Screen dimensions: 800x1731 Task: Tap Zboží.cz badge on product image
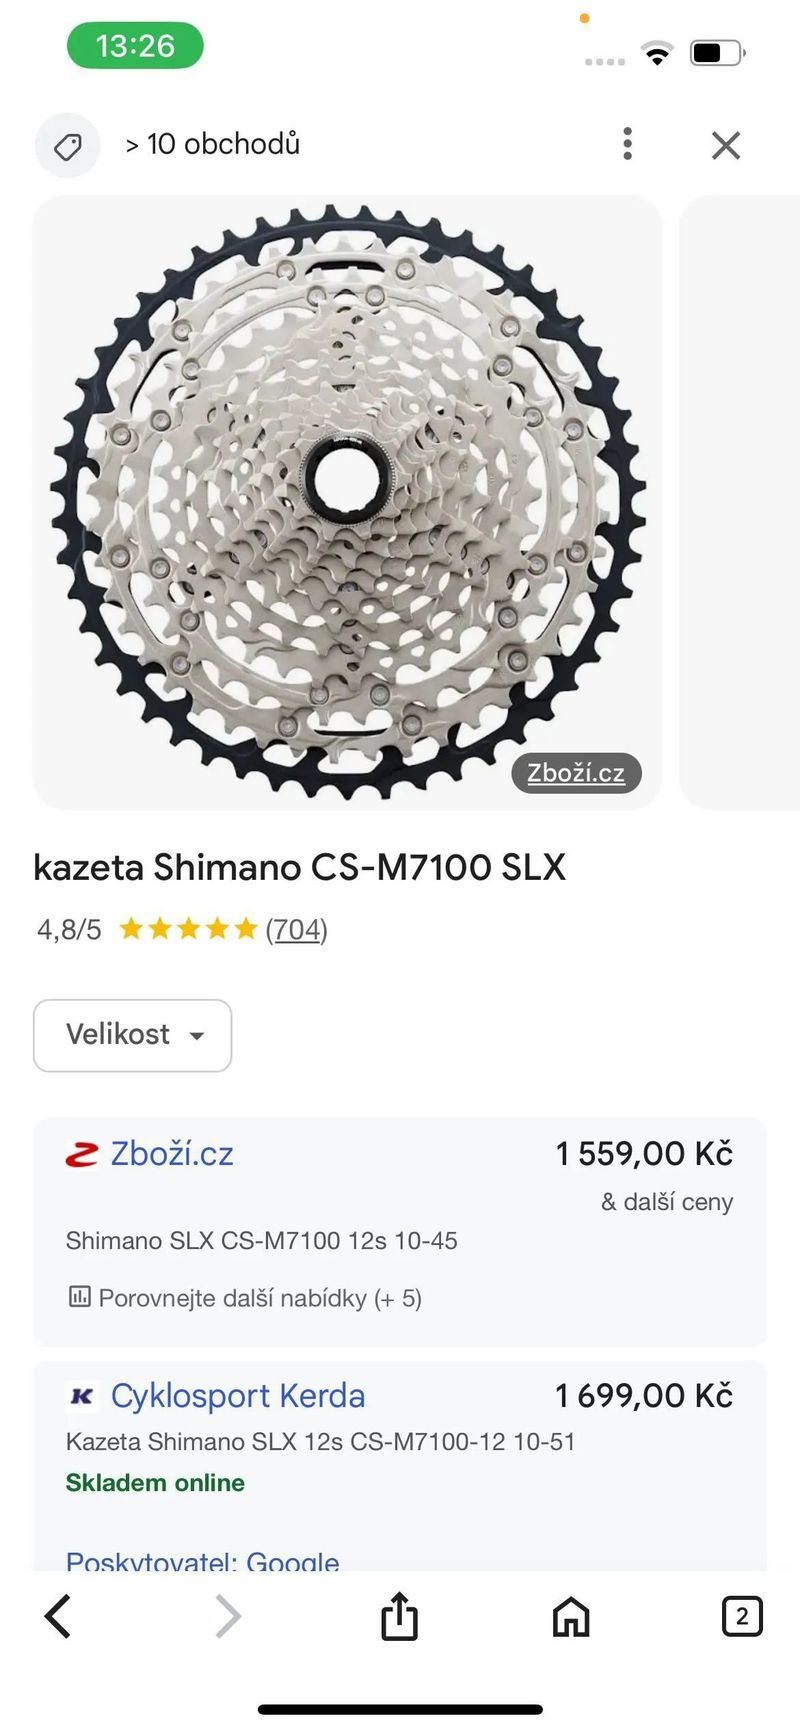[x=576, y=773]
